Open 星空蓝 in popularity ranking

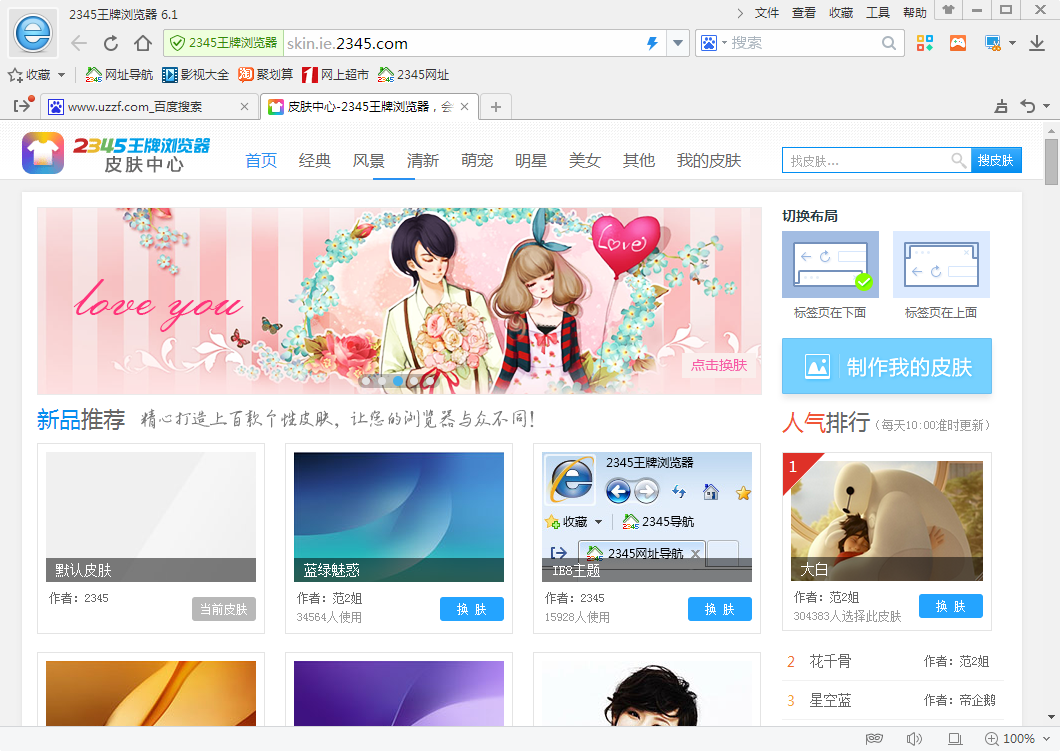(x=831, y=700)
